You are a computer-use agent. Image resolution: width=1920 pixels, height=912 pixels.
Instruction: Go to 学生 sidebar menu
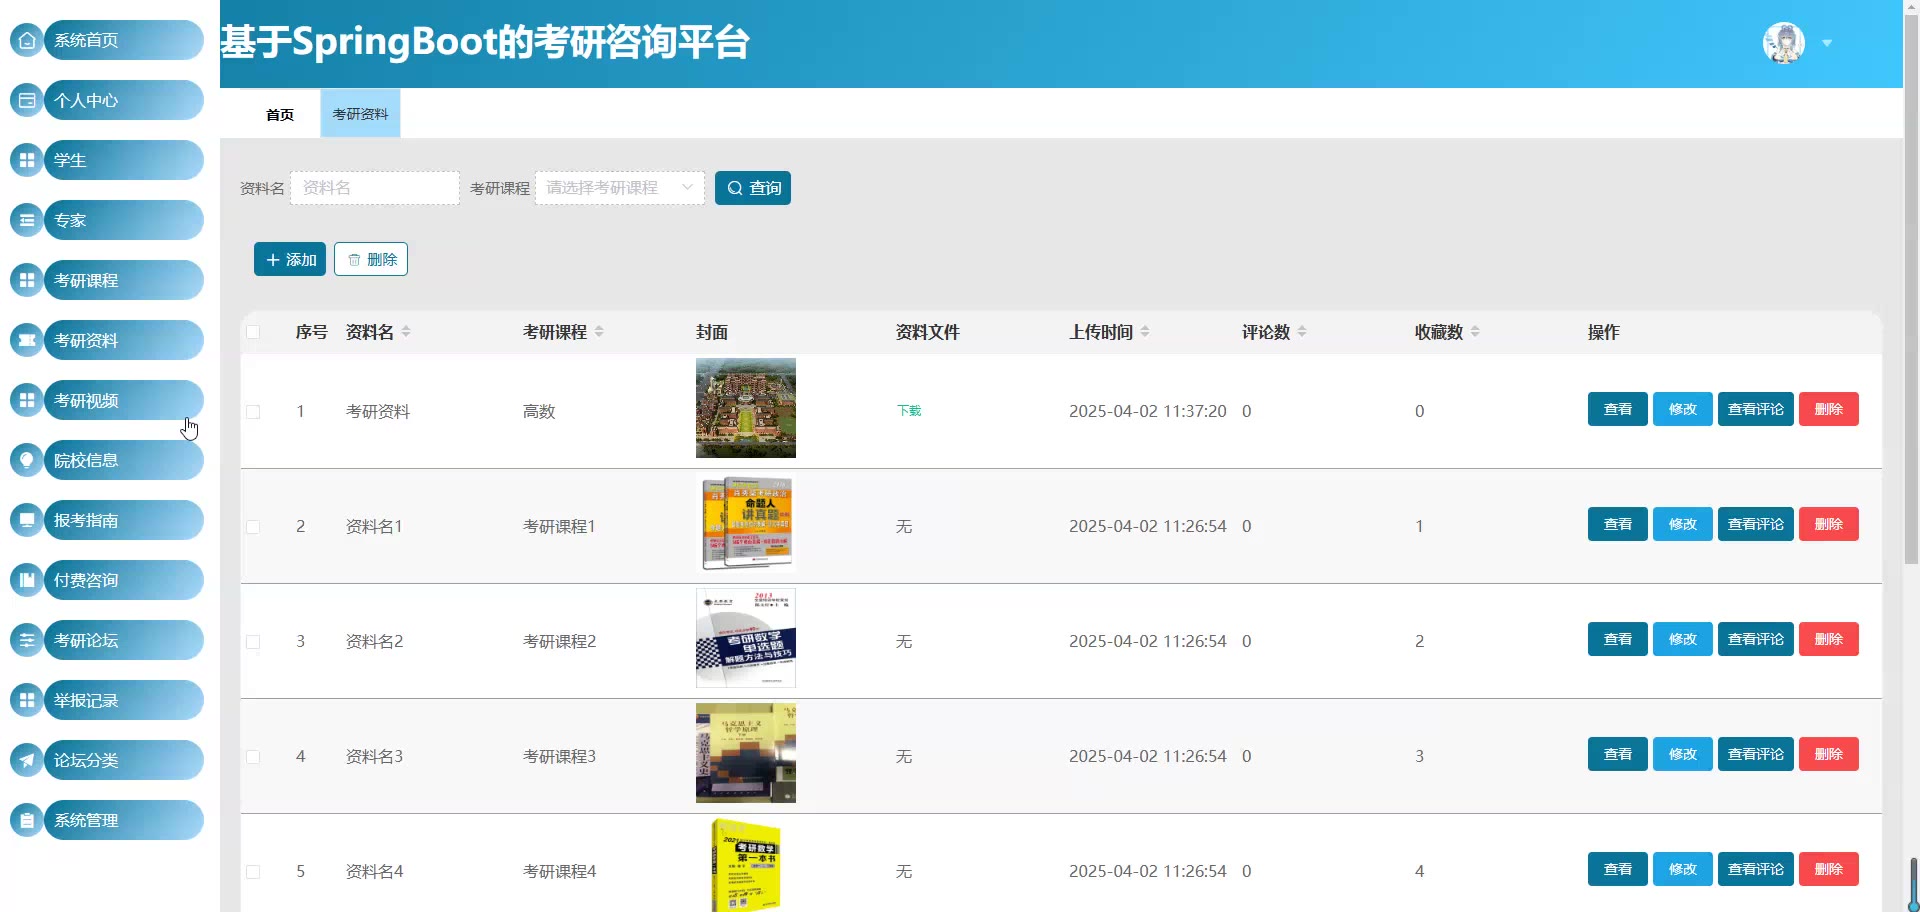point(124,160)
